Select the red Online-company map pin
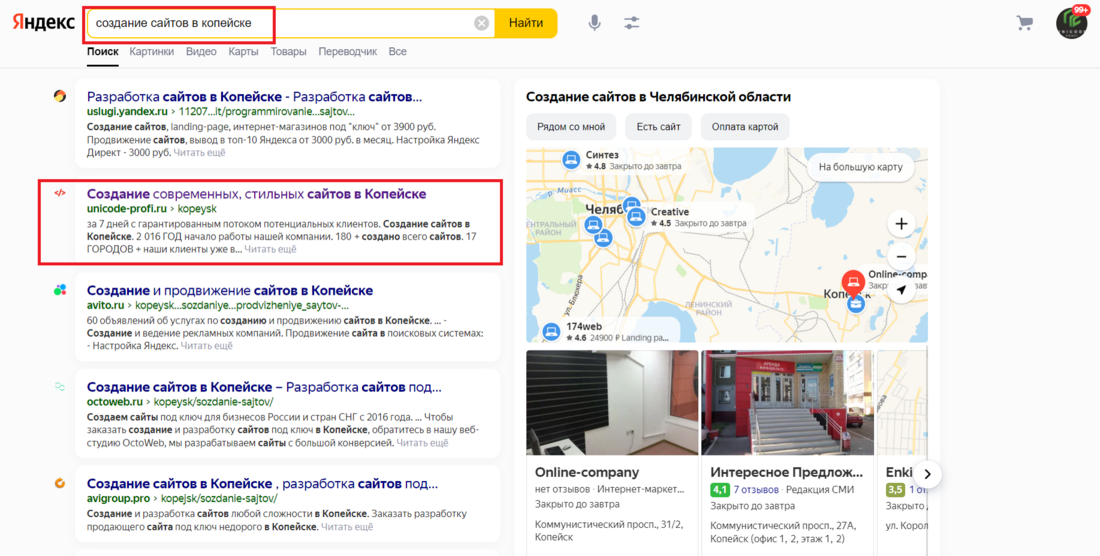This screenshot has width=1100, height=556. click(853, 284)
